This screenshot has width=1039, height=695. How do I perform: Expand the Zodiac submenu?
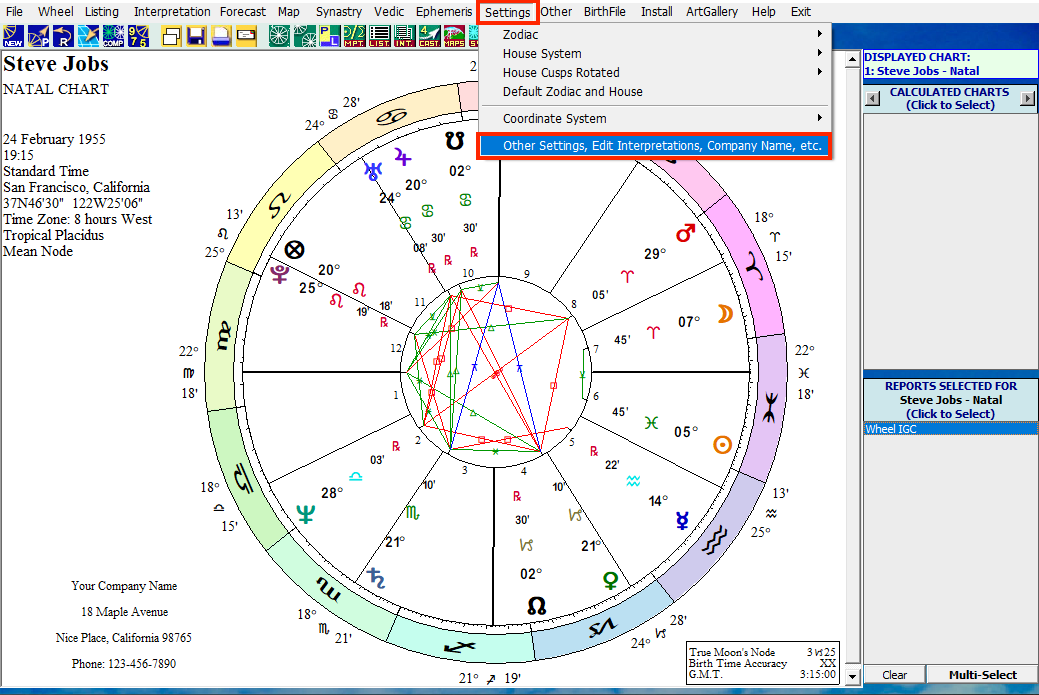click(x=655, y=34)
